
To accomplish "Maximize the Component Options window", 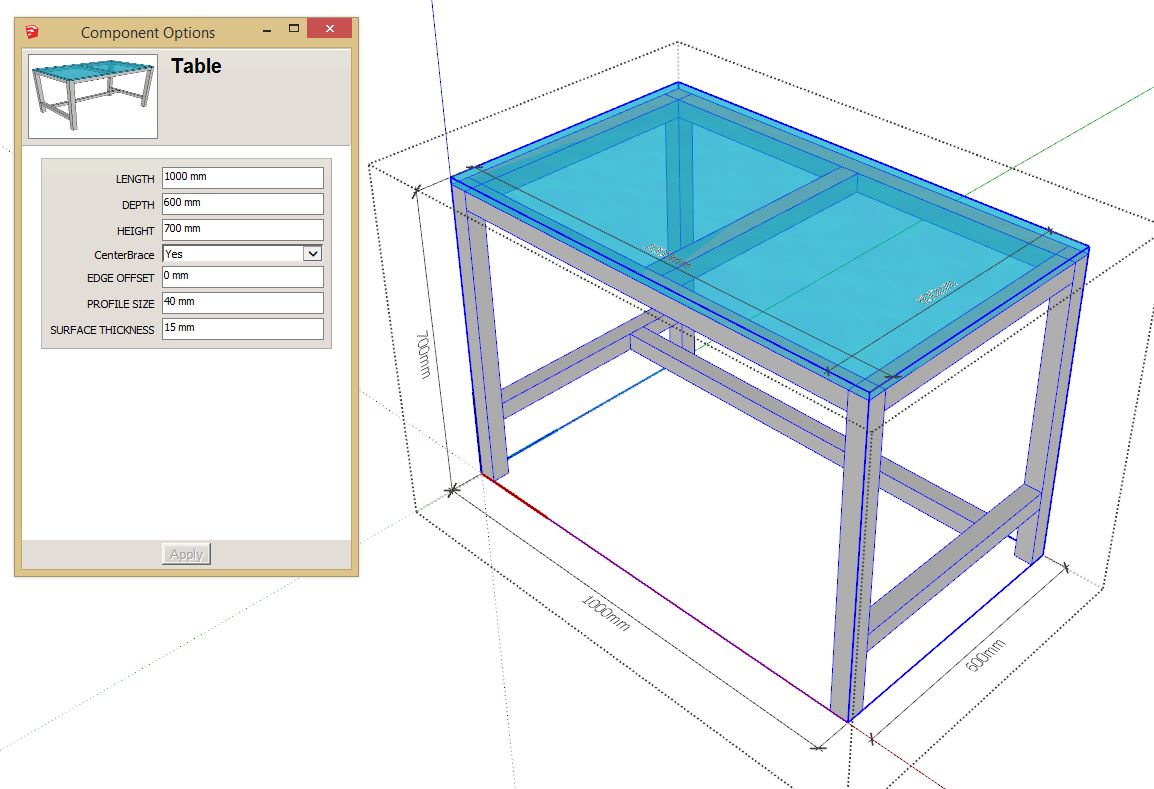I will [x=294, y=30].
